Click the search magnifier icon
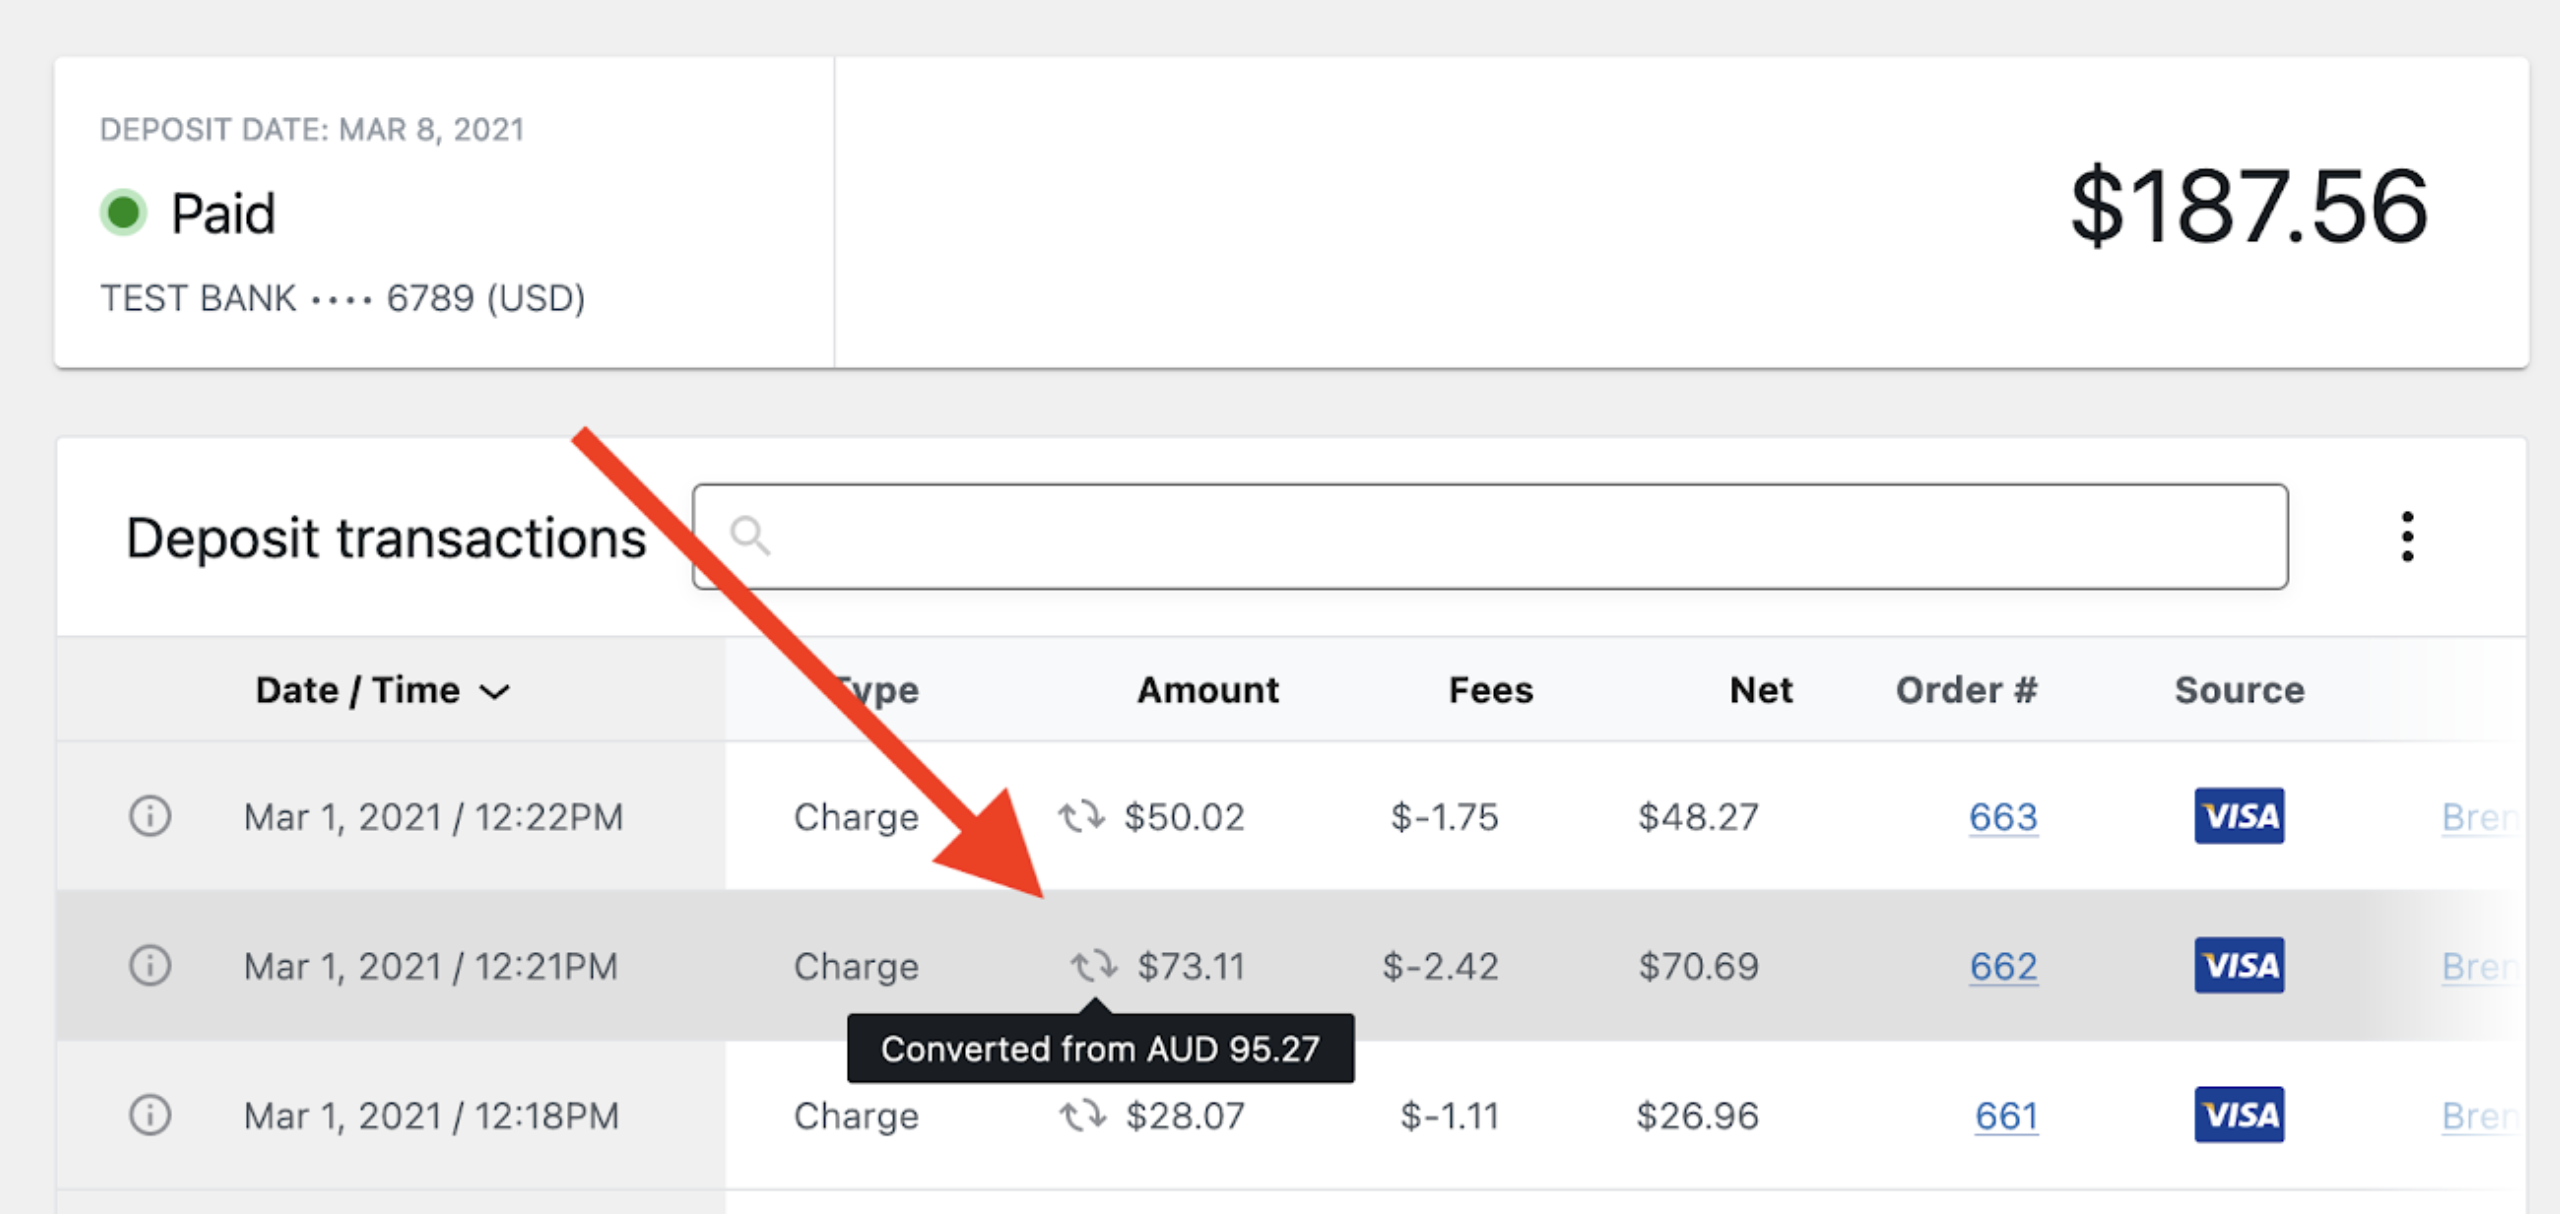The width and height of the screenshot is (2560, 1214). [749, 536]
